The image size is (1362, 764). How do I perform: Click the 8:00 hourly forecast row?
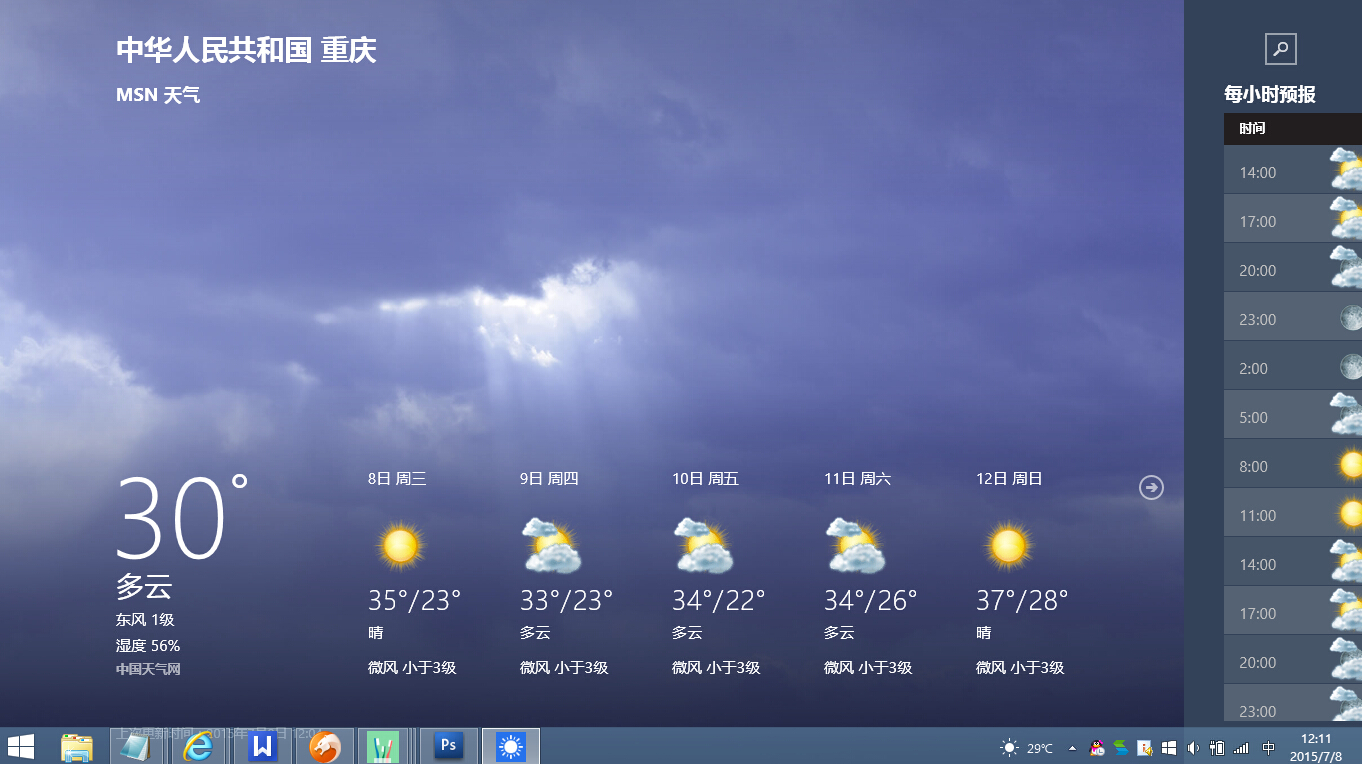[1292, 466]
